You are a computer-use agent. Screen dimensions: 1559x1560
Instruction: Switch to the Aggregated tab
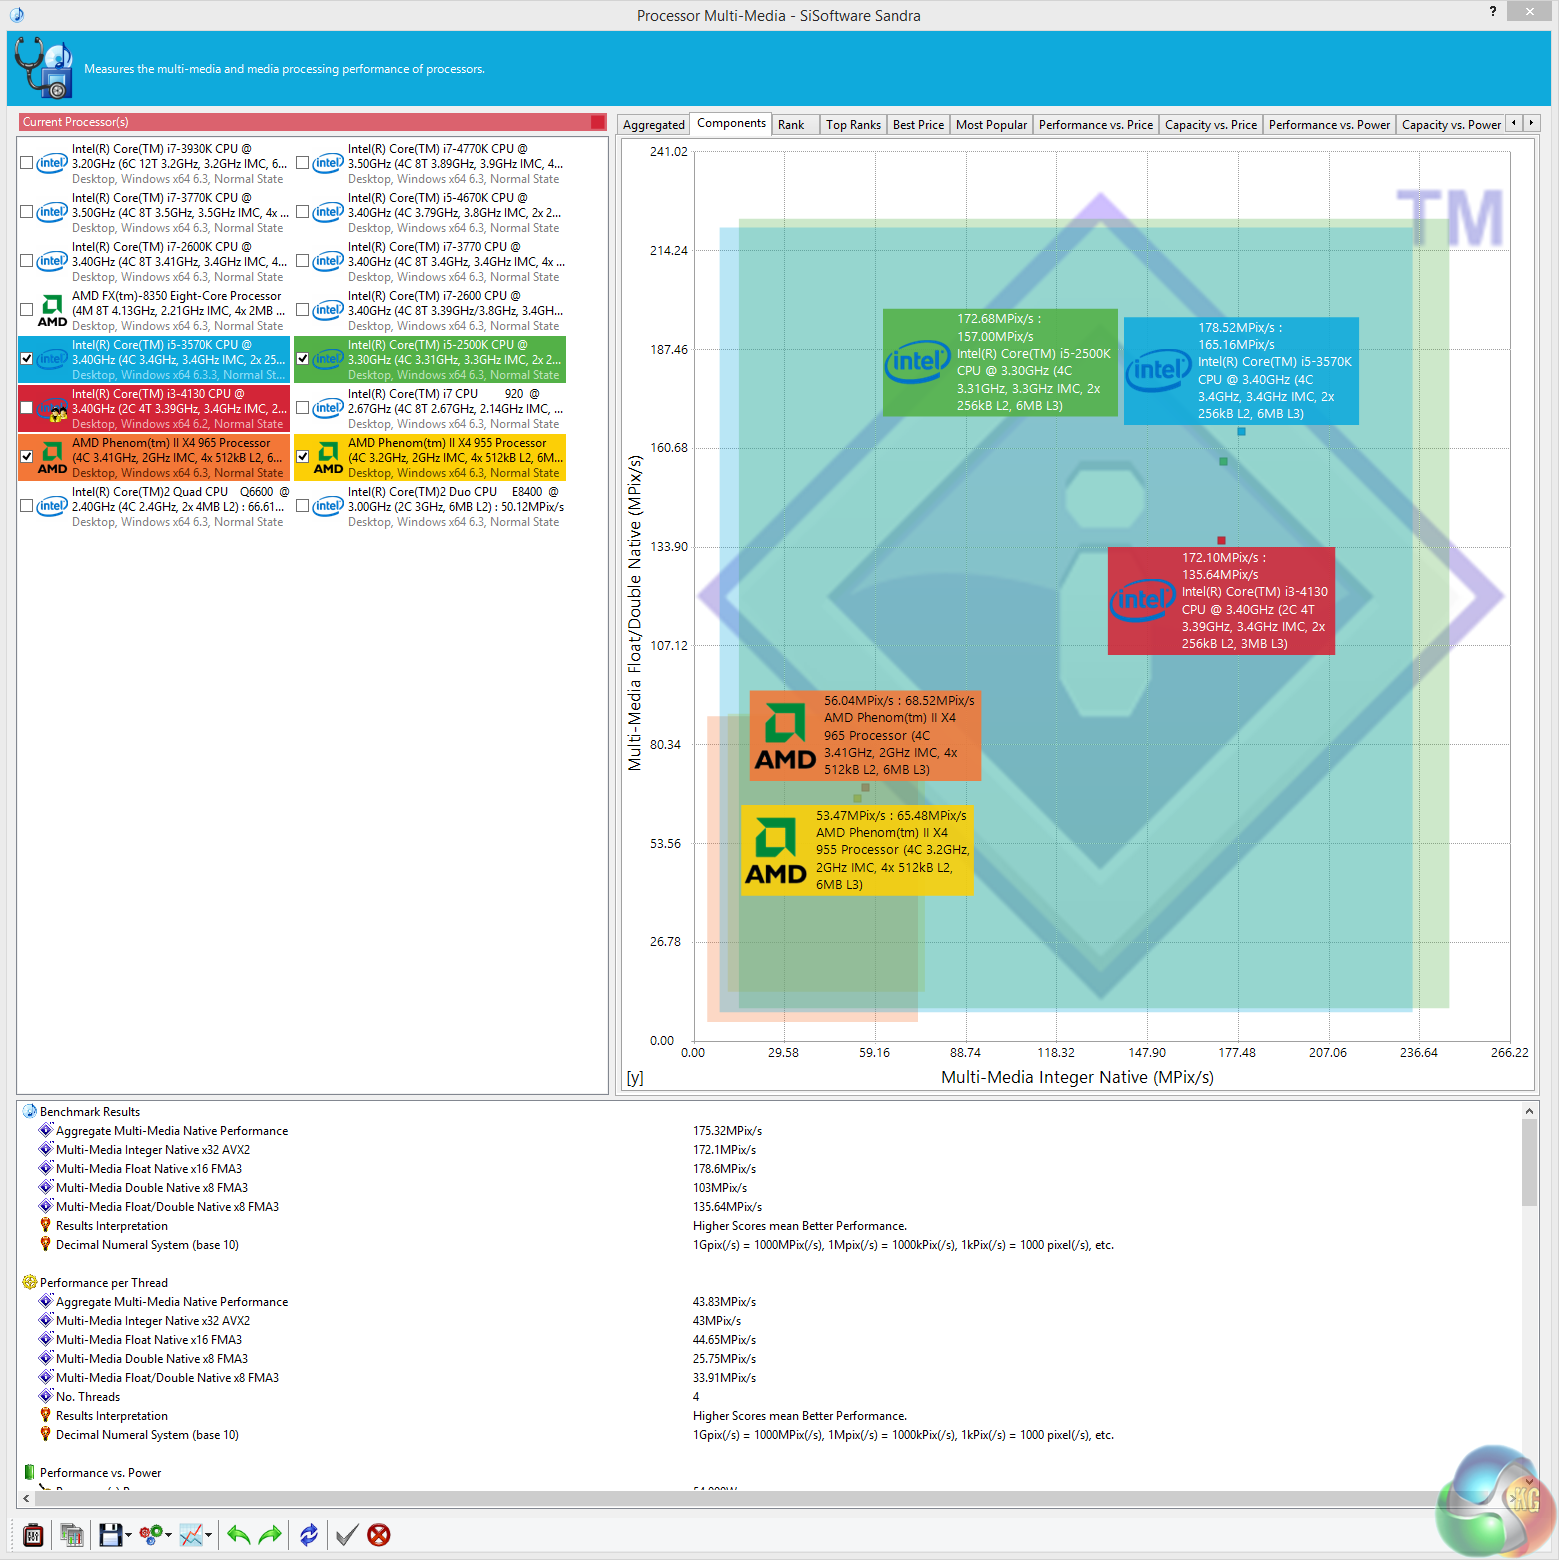(x=654, y=125)
